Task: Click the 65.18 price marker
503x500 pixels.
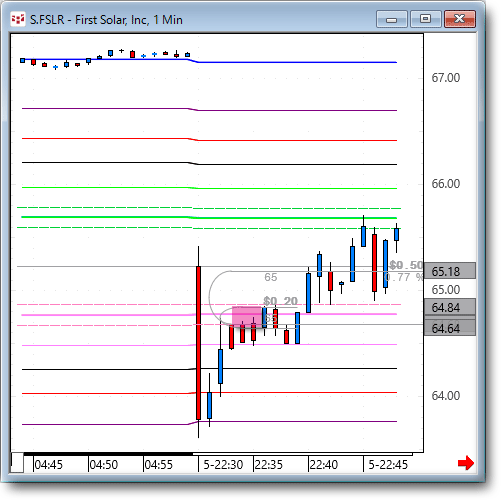Action: tap(449, 271)
